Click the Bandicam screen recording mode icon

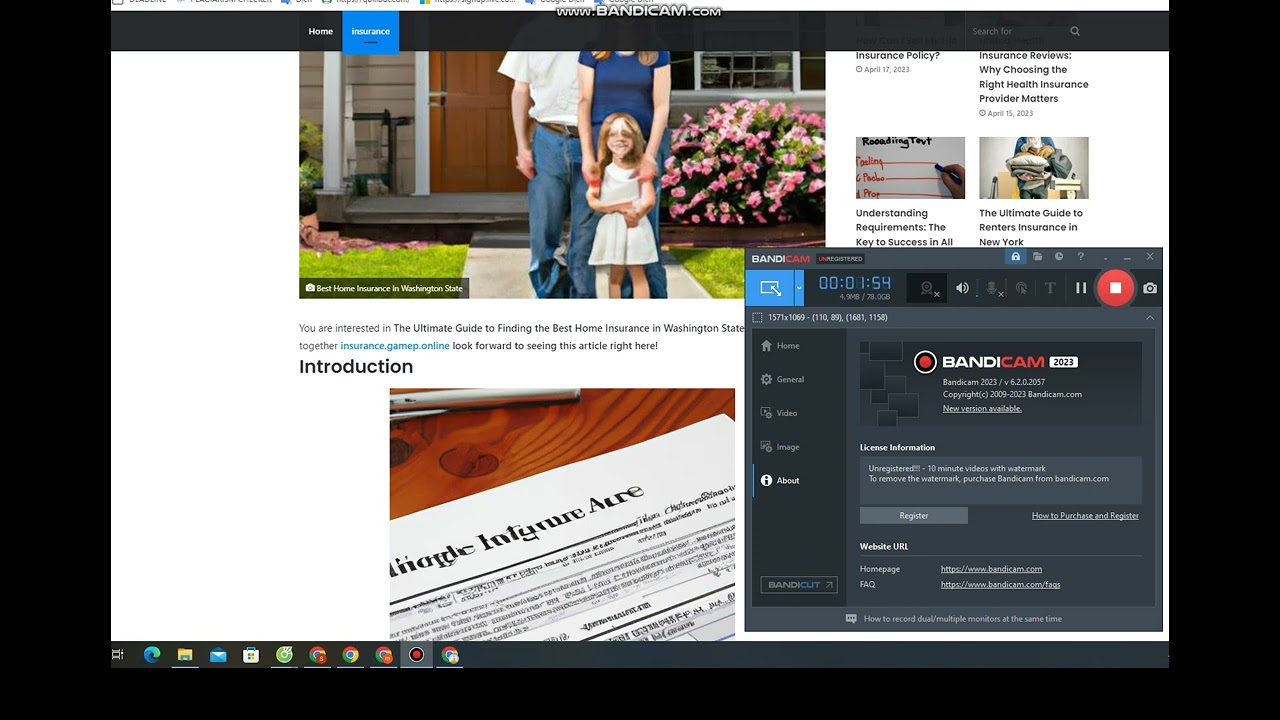770,288
